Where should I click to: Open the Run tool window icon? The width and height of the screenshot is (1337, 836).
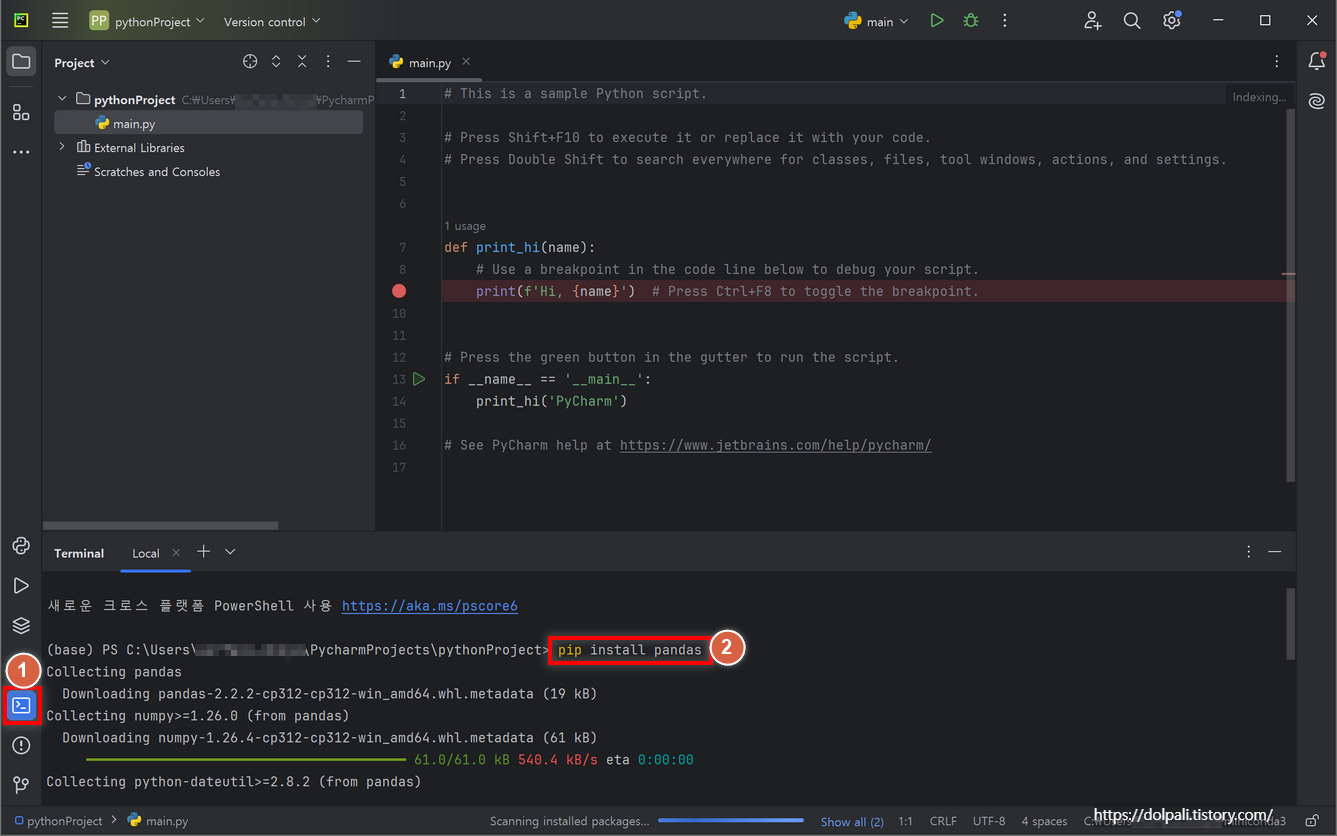21,585
